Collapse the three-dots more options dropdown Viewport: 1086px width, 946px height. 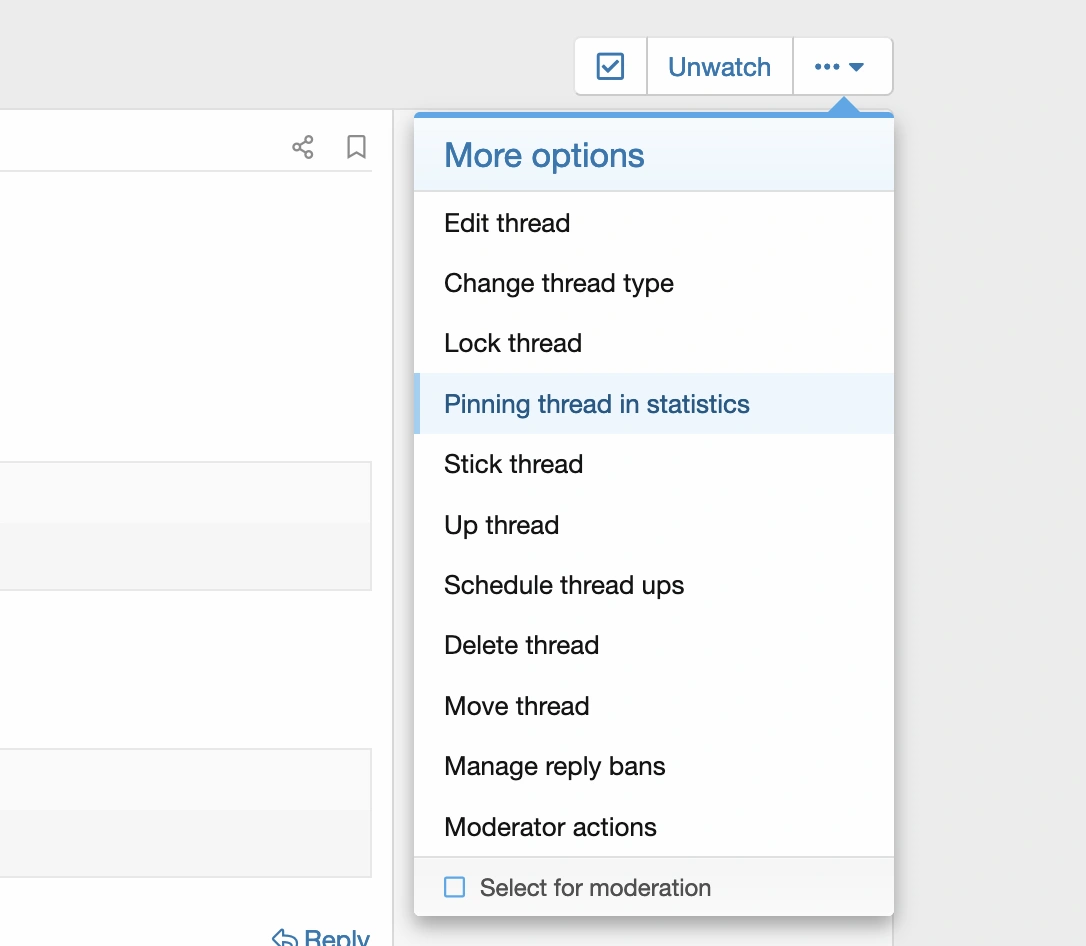point(841,67)
